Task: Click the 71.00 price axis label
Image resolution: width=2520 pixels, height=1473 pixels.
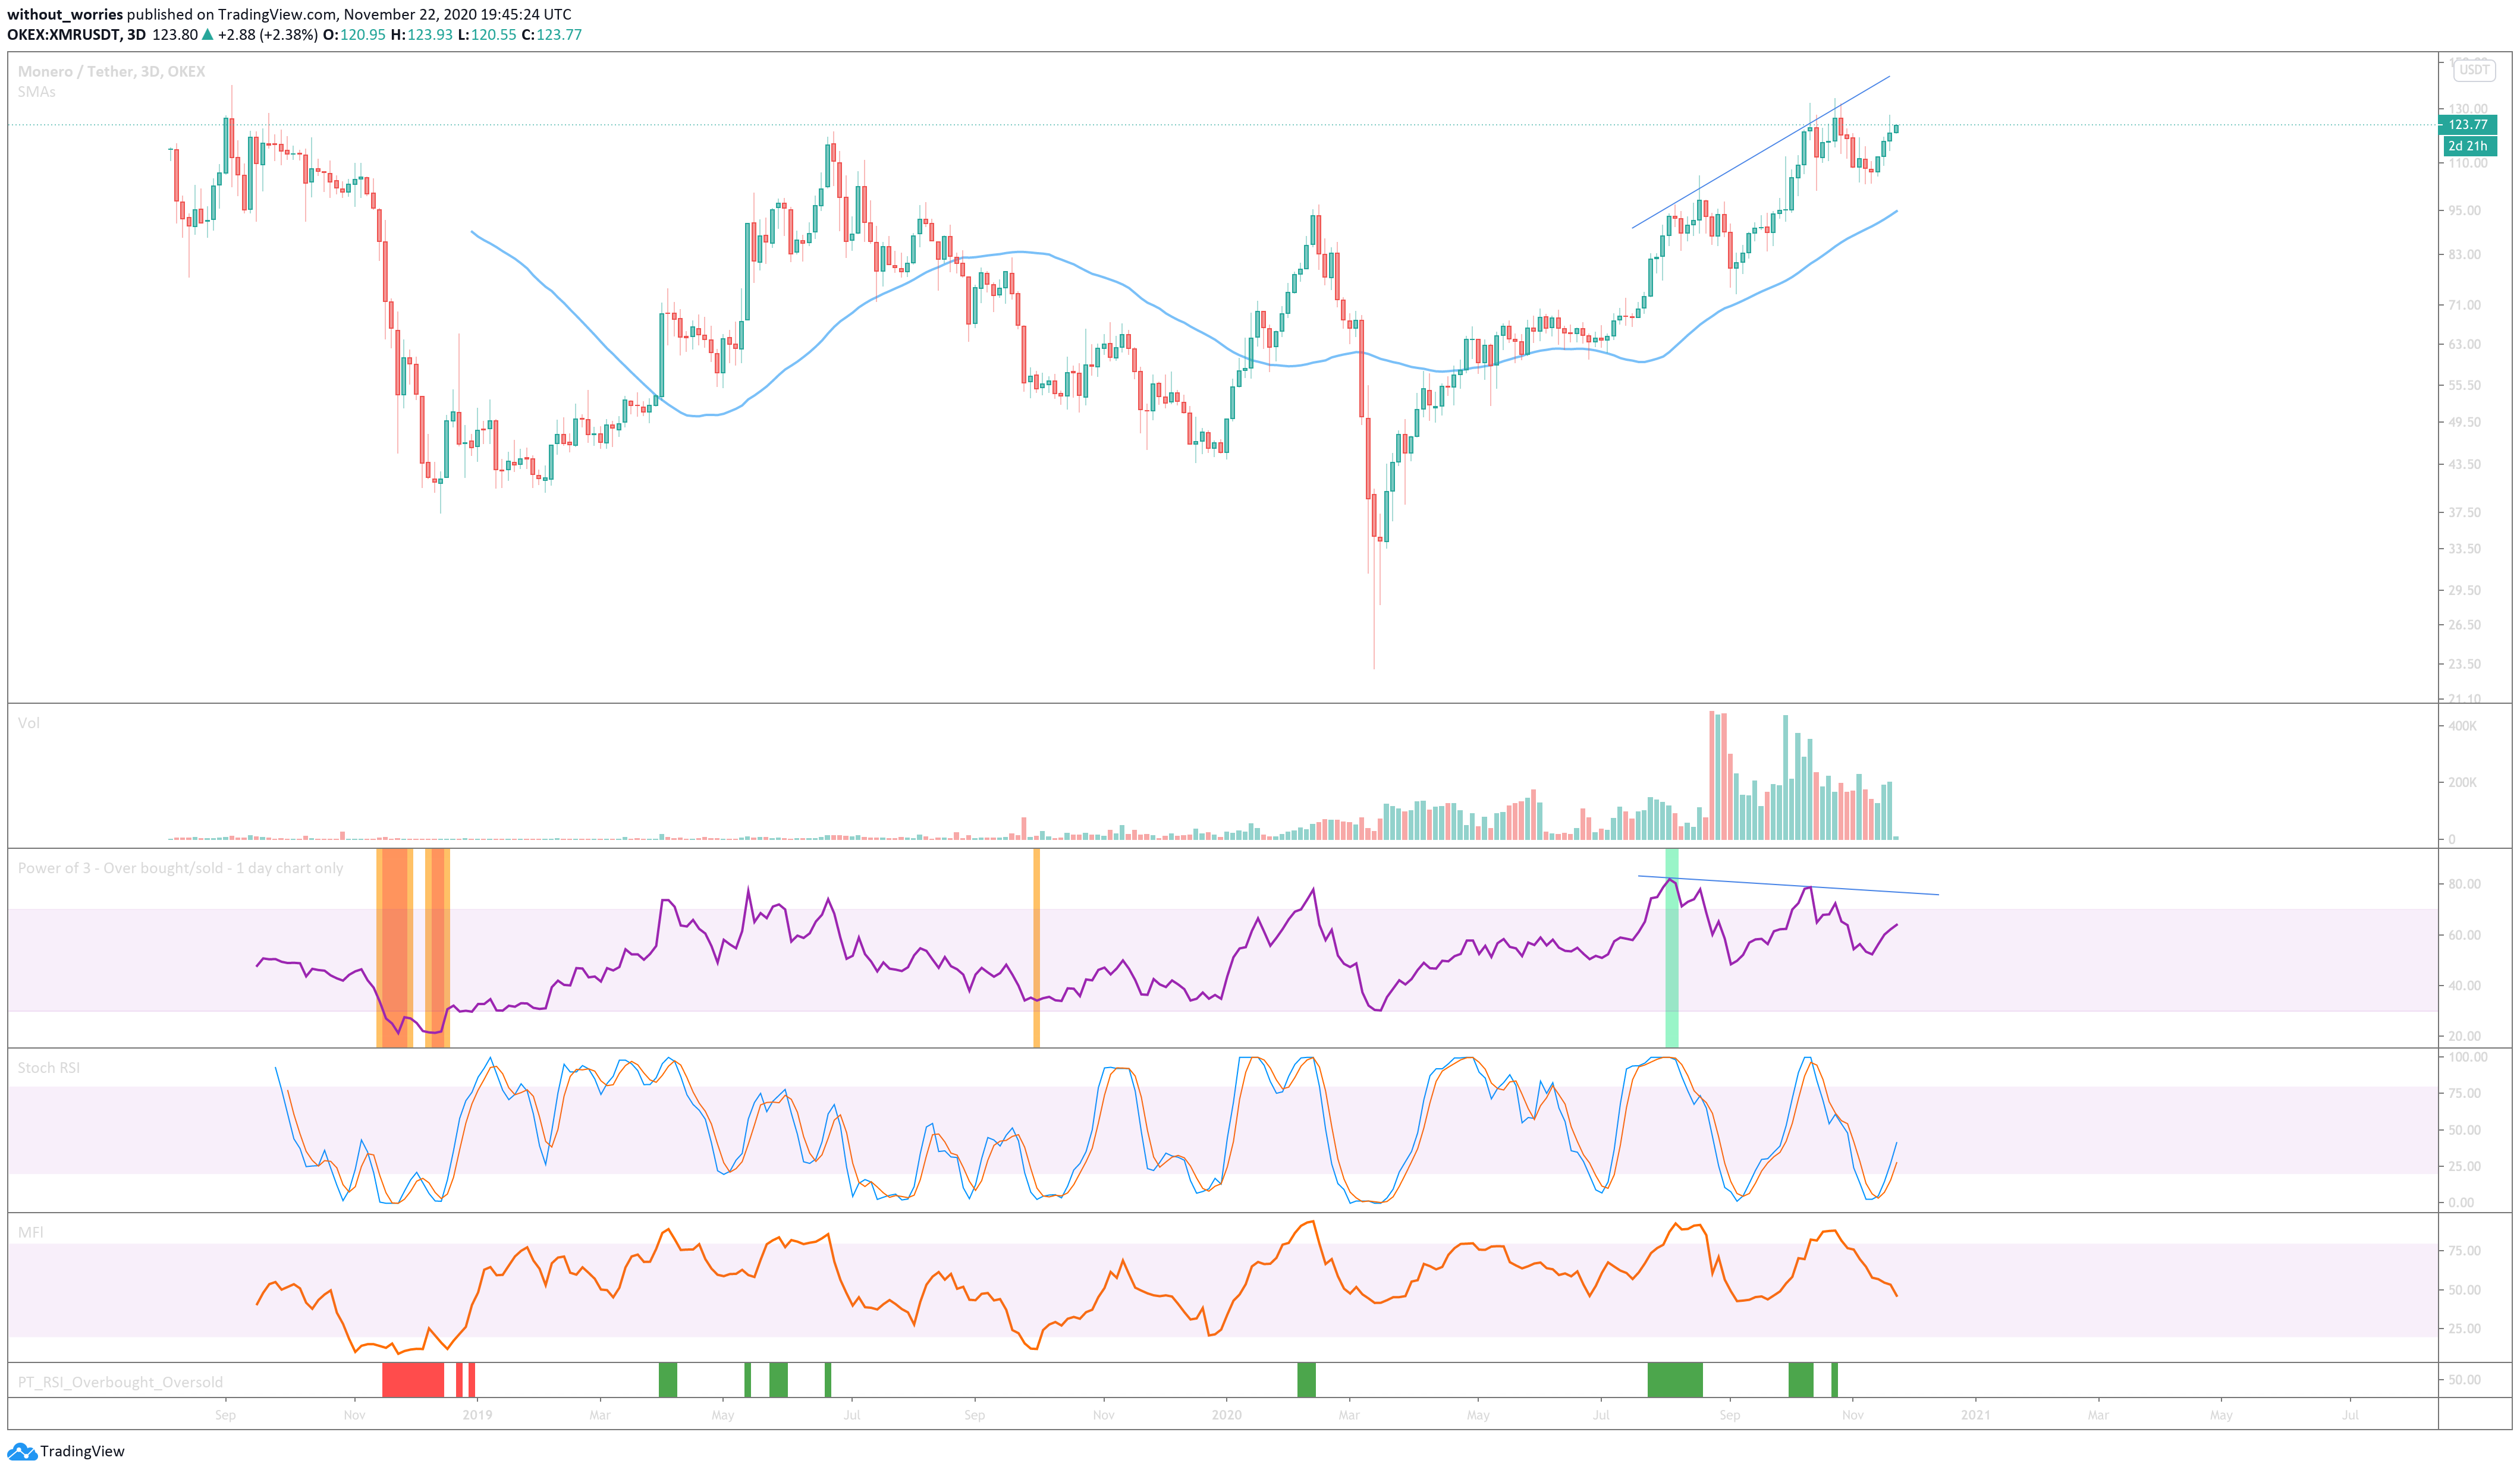Action: pyautogui.click(x=2464, y=305)
